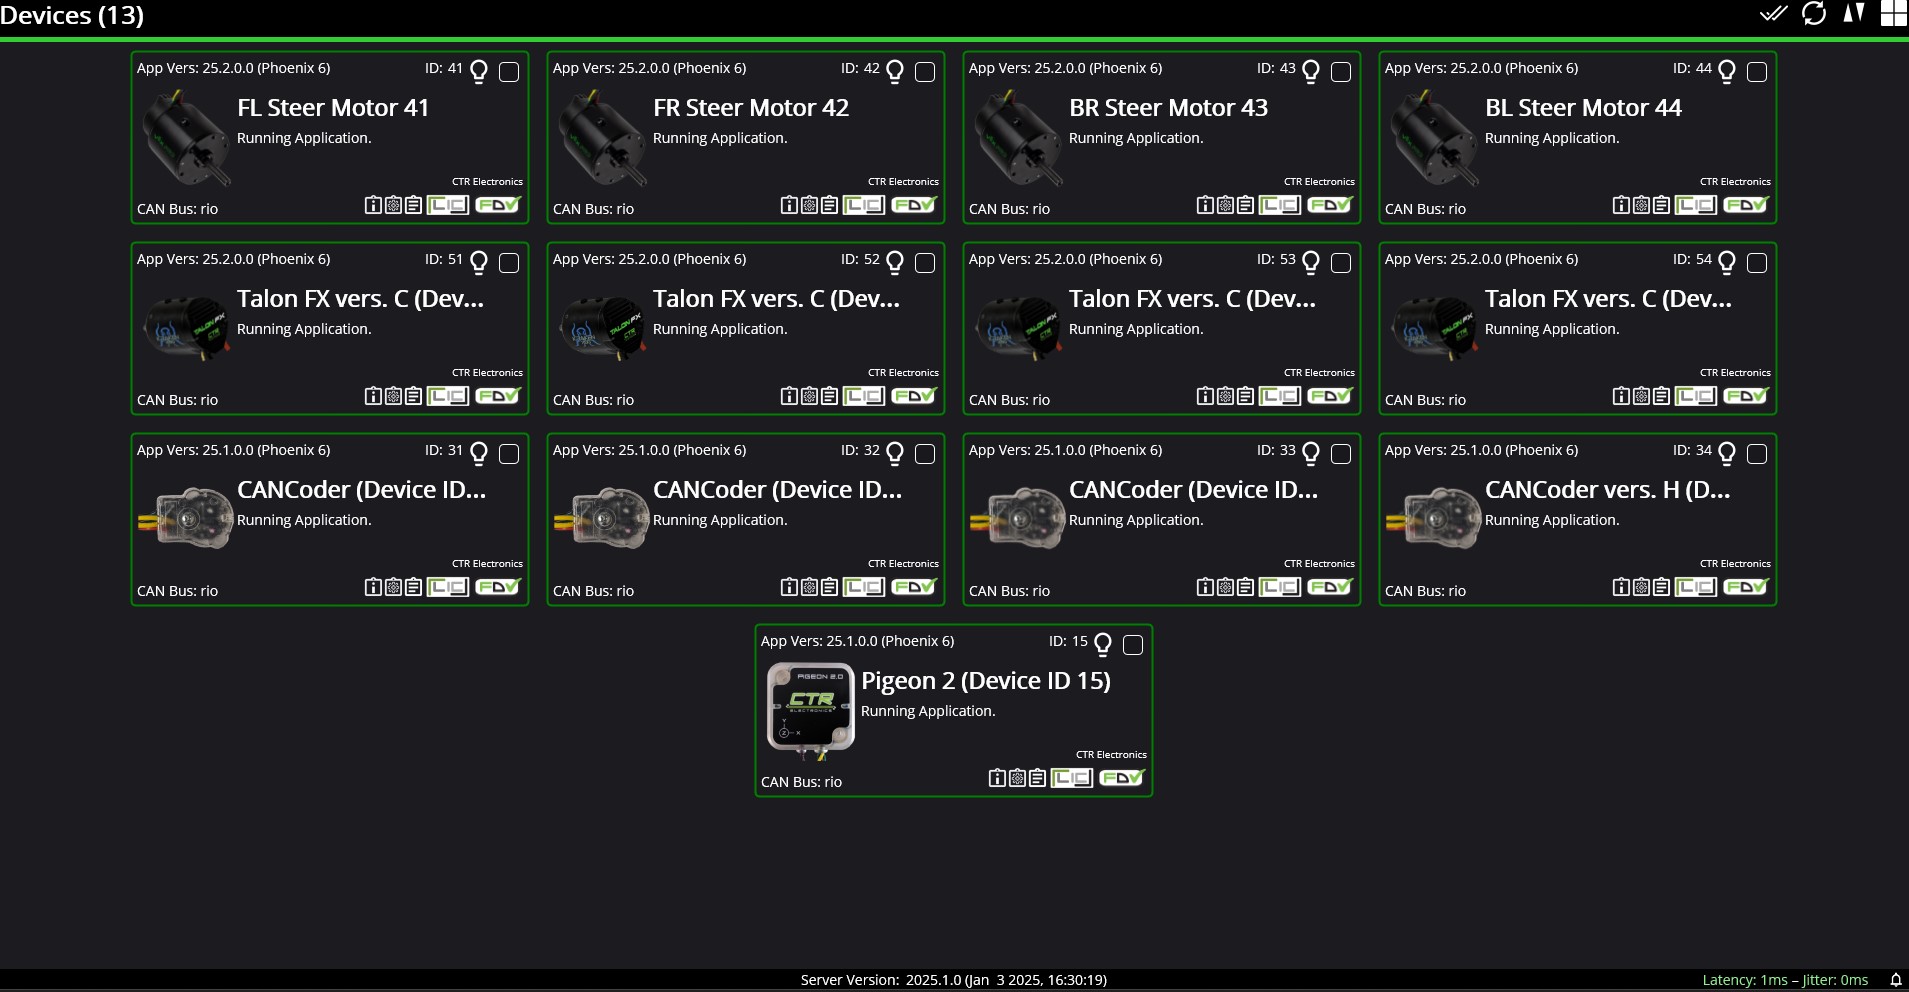Open info icon on Pigeon 2 card
The height and width of the screenshot is (992, 1909).
[x=997, y=778]
